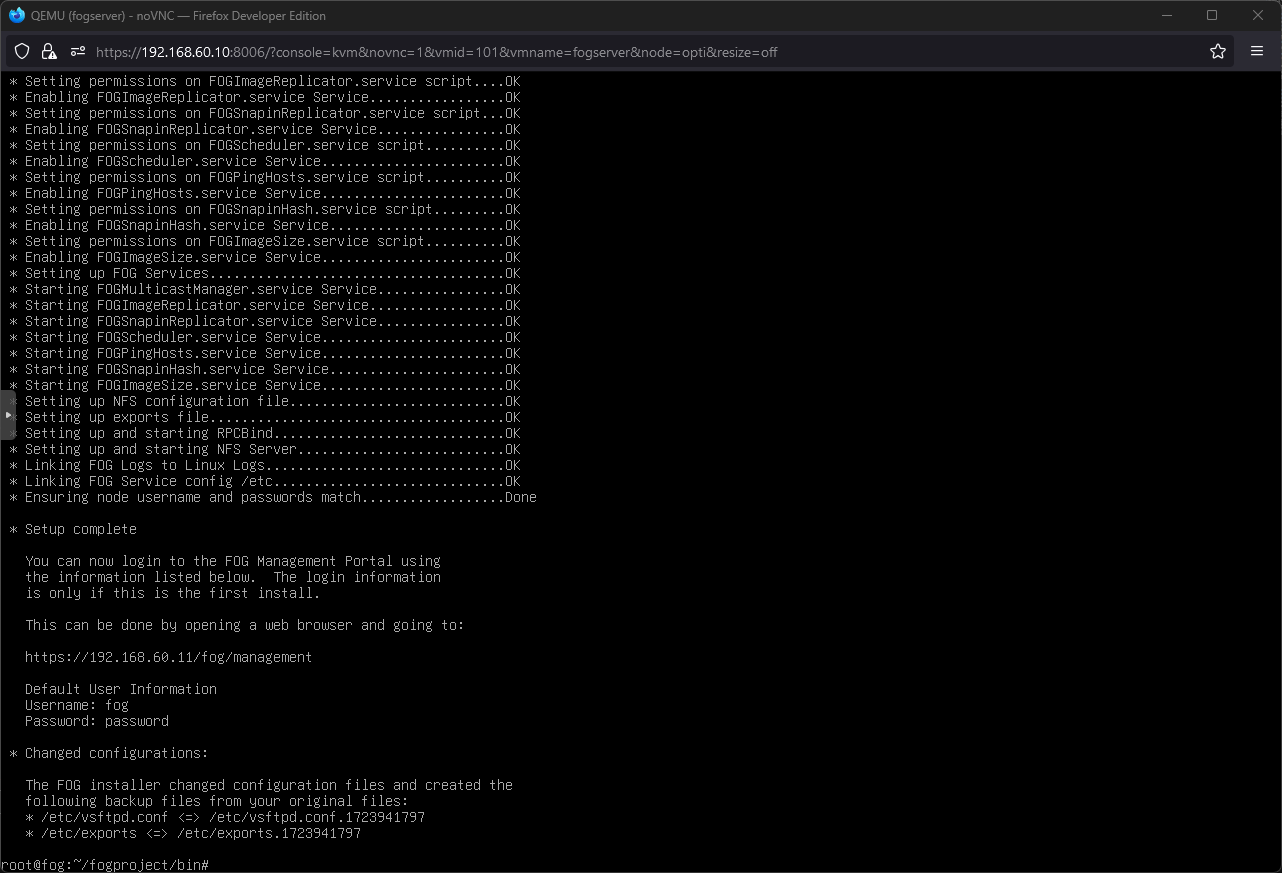Click 'Starting FOGScheduler.service Service' line
This screenshot has height=873, width=1282.
coord(265,337)
